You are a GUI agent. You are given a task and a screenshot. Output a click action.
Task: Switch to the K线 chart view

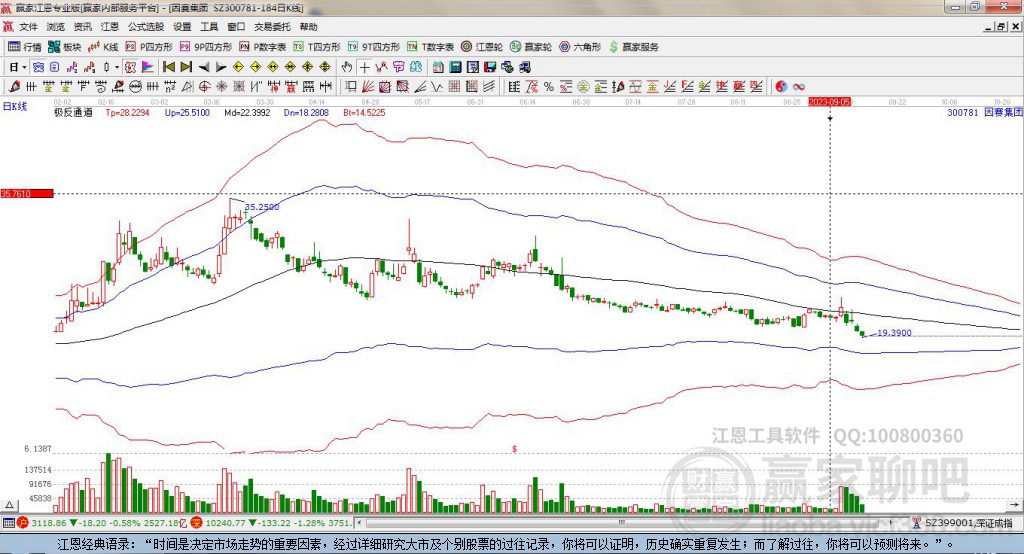coord(103,47)
